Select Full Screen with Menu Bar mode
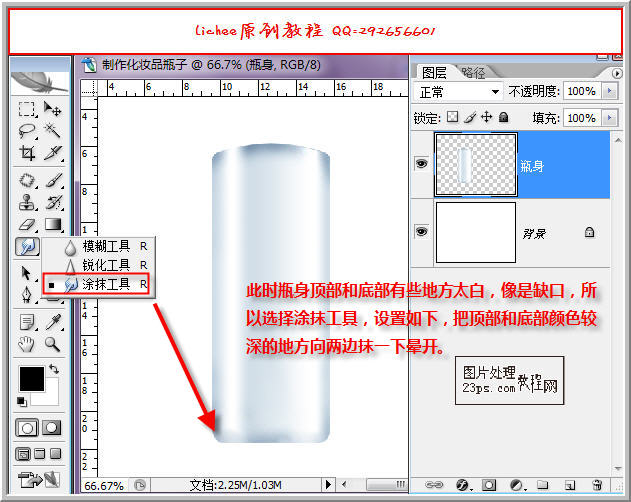Viewport: 631px width, 502px height. (39, 454)
